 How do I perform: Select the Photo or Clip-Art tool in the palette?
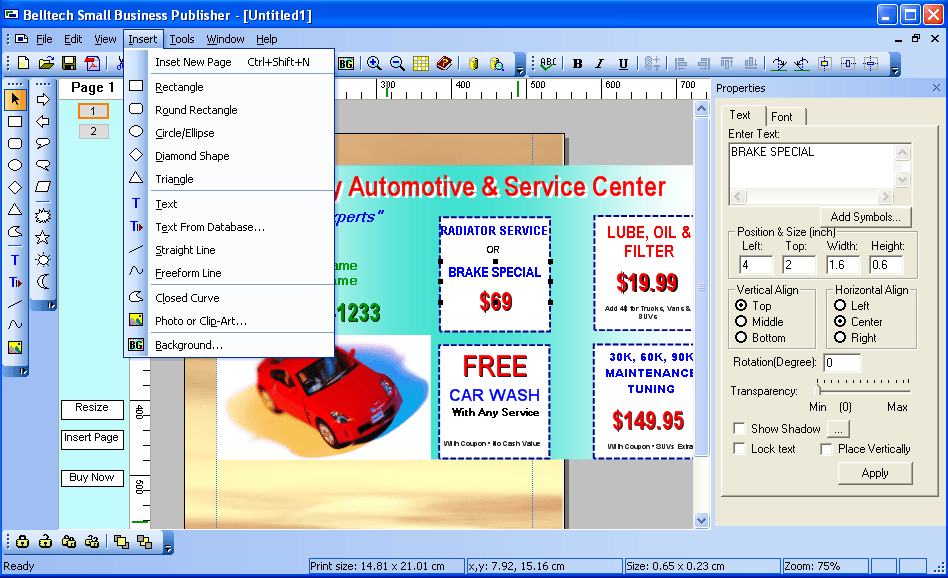pyautogui.click(x=14, y=347)
